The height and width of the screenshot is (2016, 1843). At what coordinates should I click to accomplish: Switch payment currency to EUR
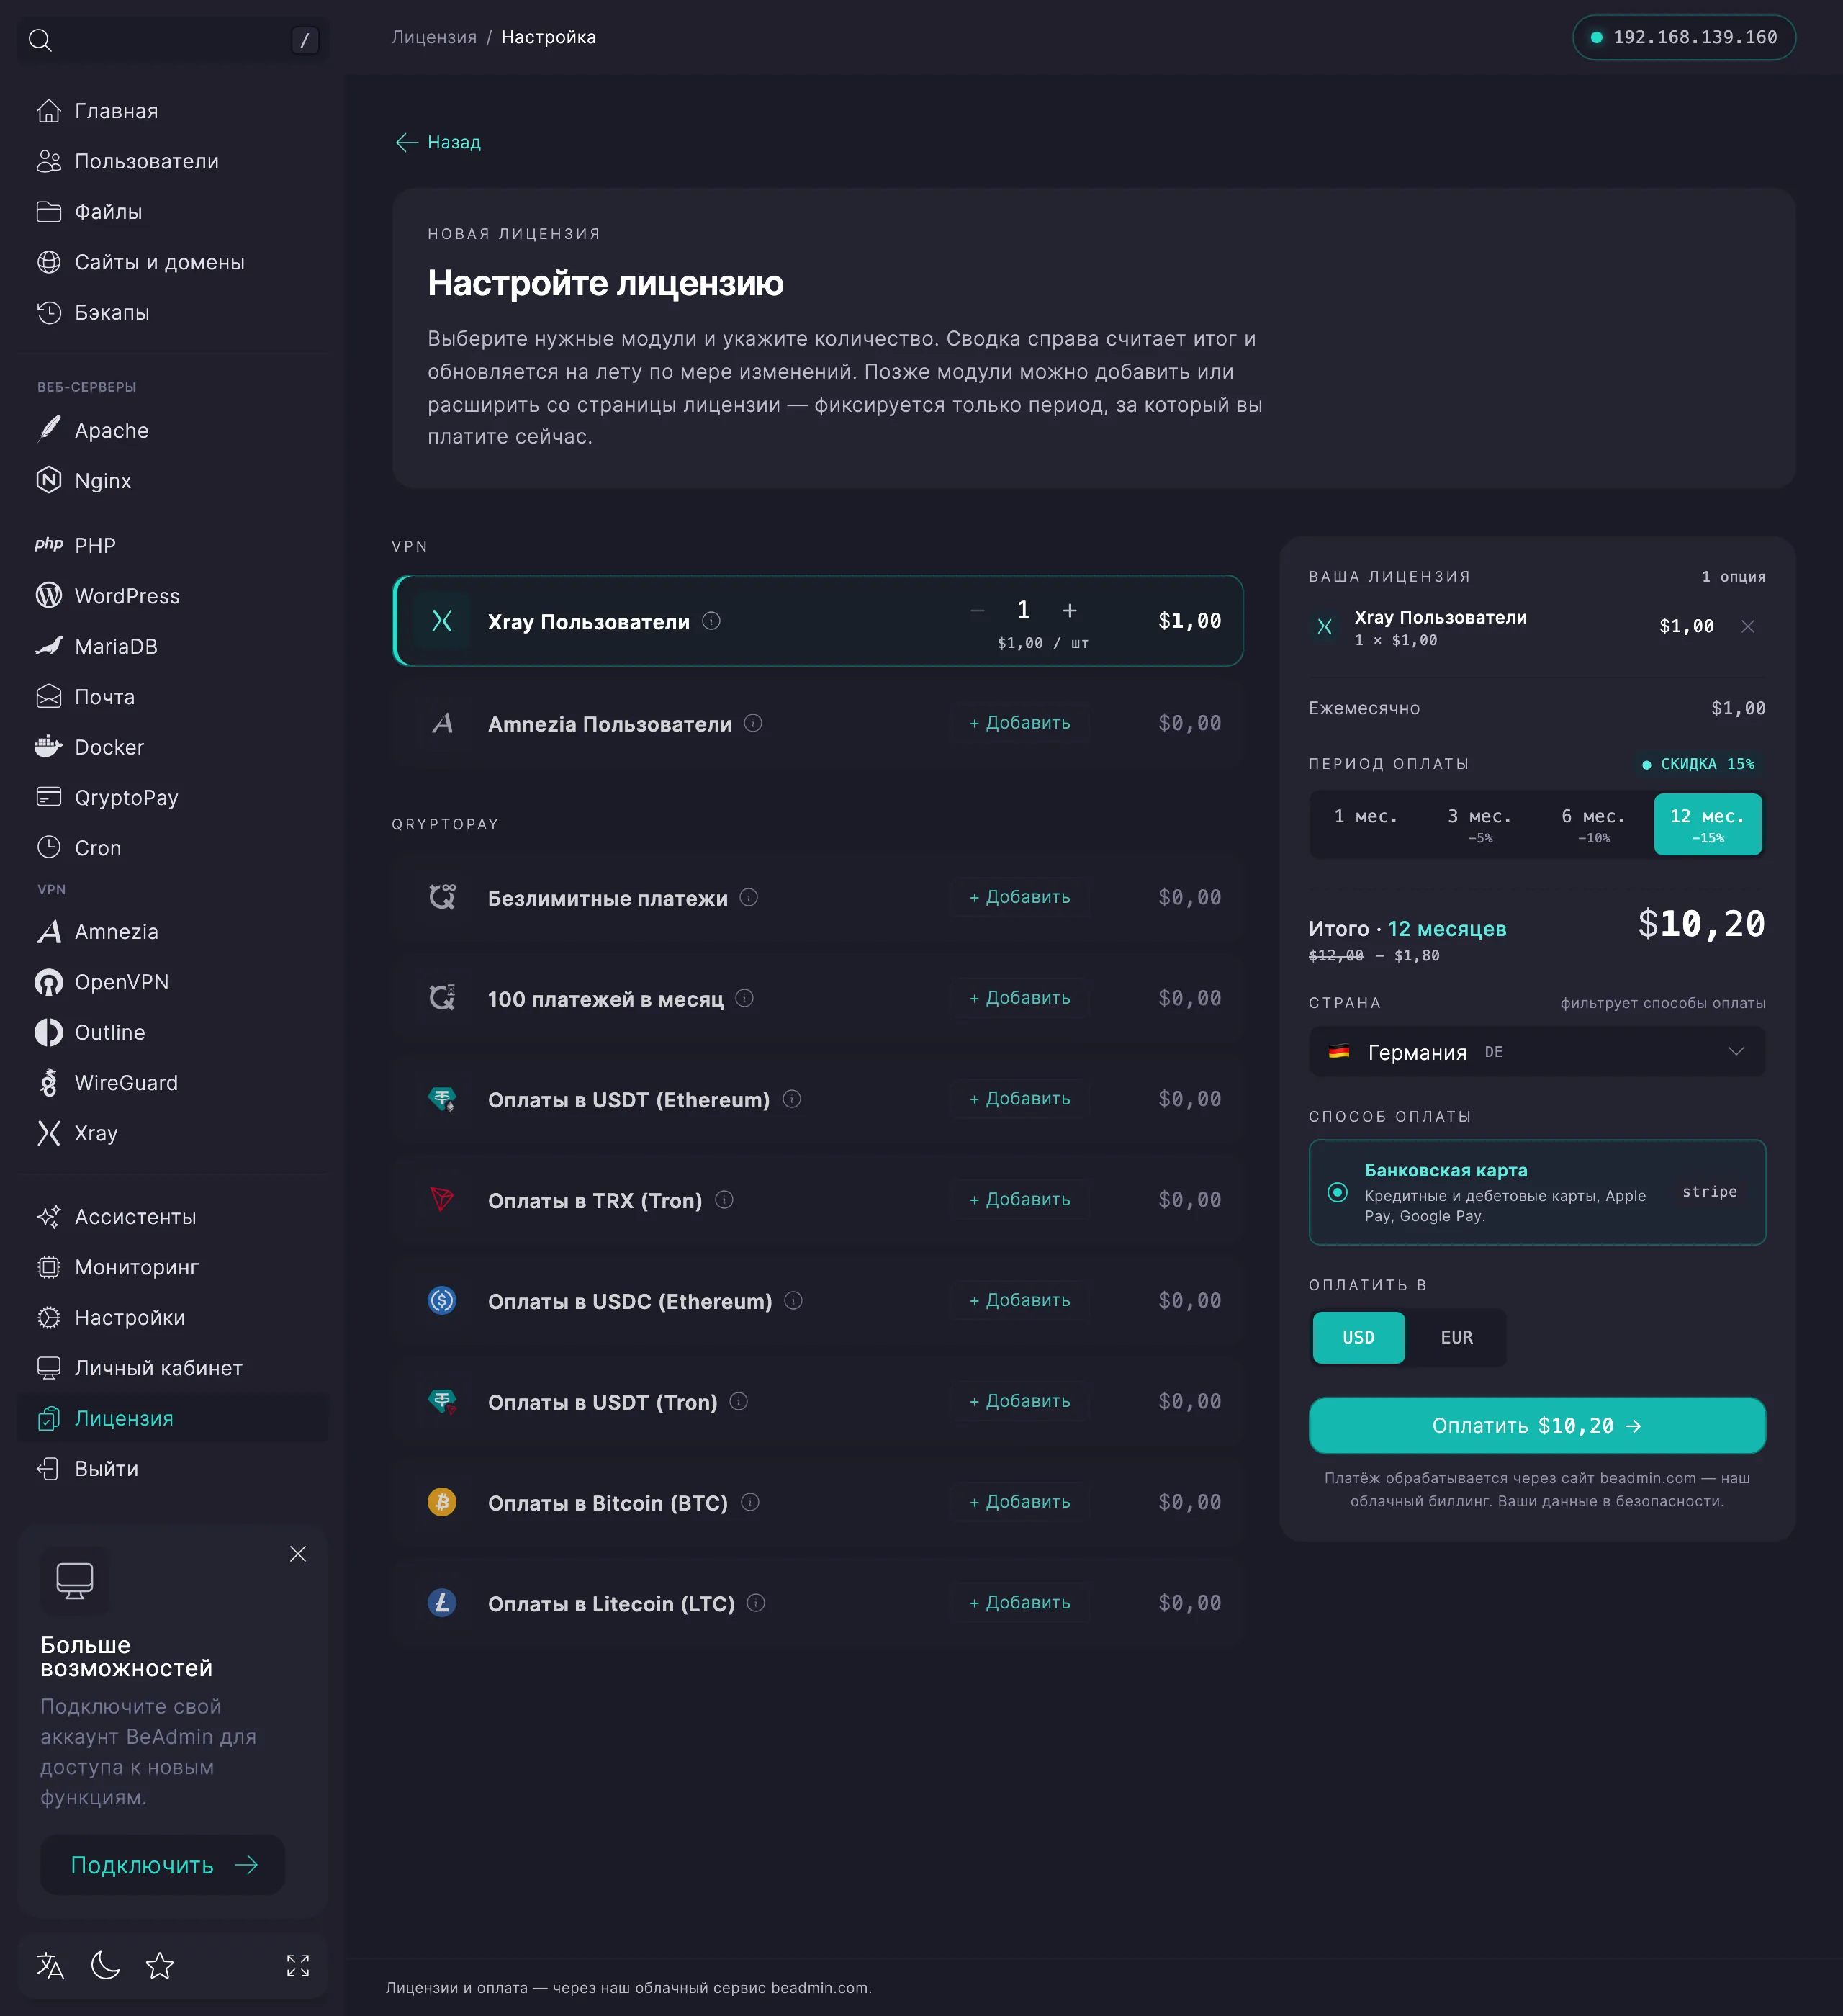click(1456, 1337)
